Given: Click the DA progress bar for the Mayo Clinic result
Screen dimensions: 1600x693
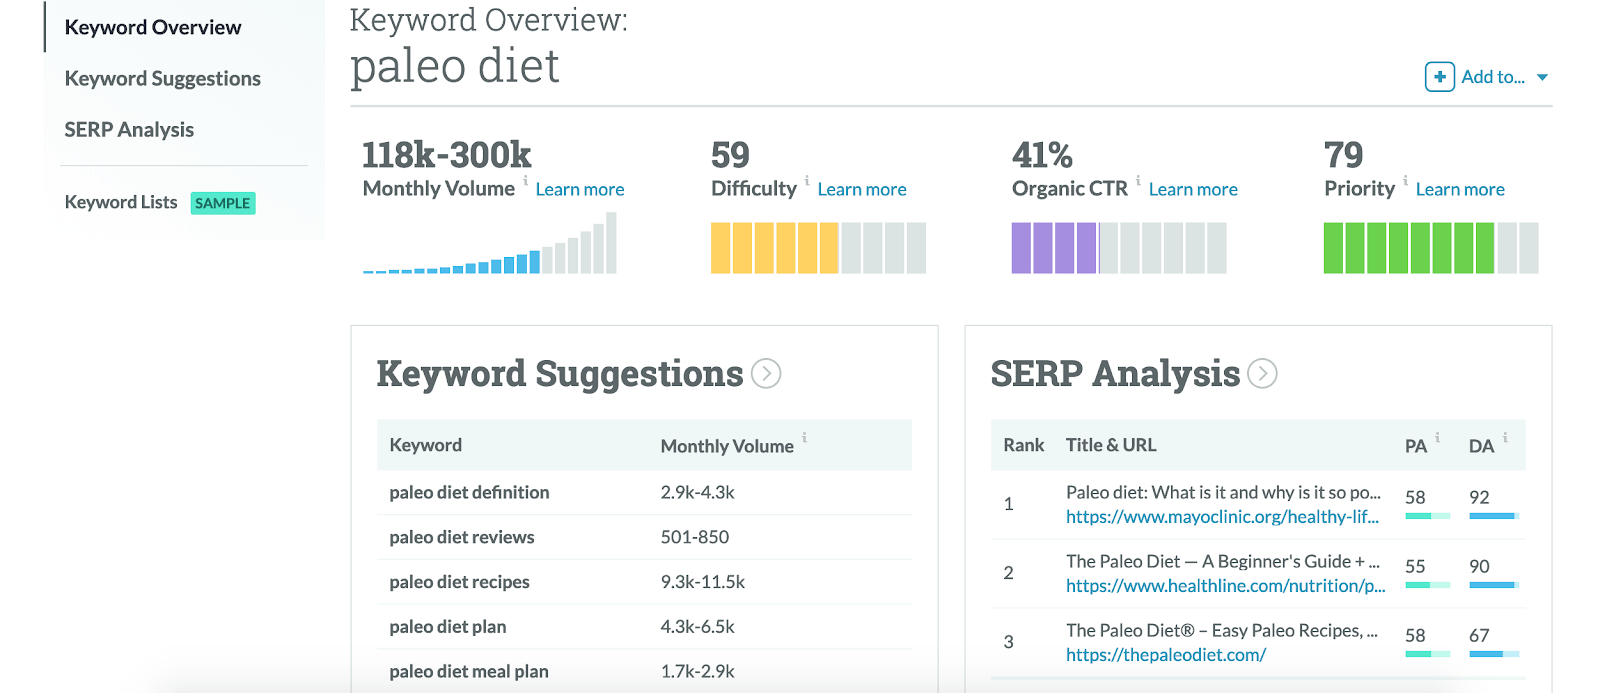Looking at the screenshot, I should point(1492,516).
